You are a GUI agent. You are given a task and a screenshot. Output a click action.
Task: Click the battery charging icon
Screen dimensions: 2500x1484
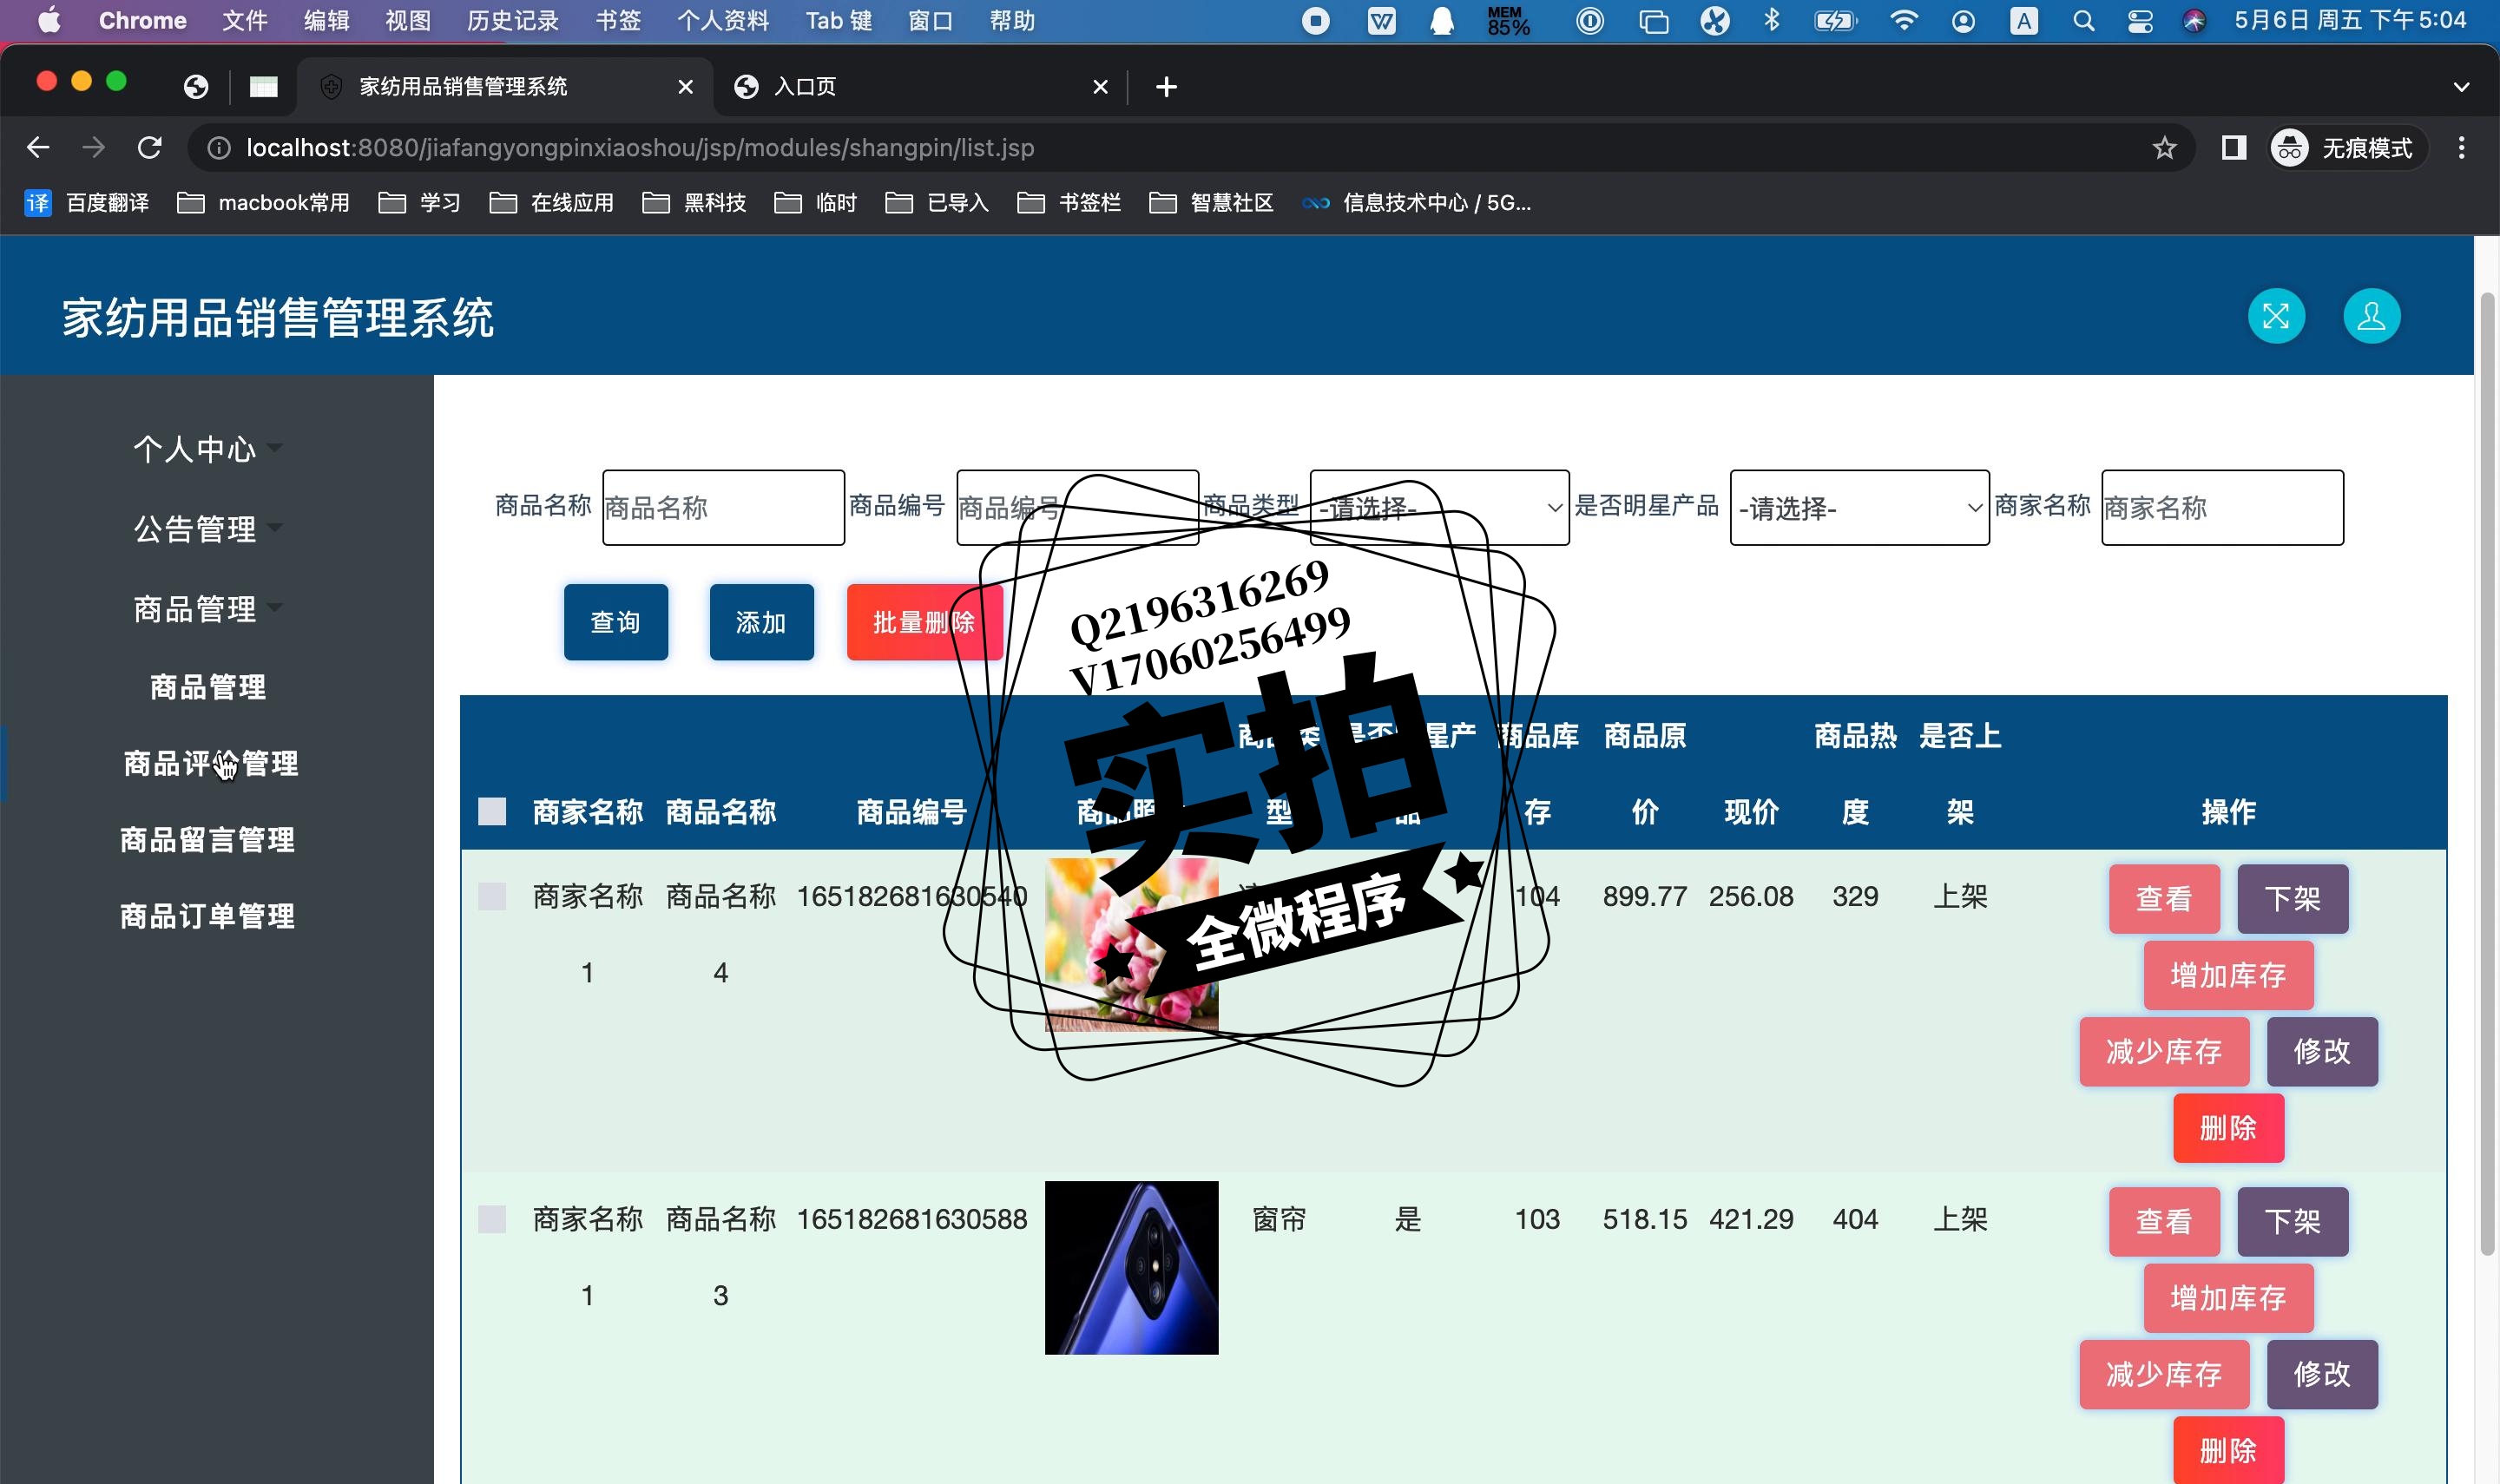[x=1835, y=21]
